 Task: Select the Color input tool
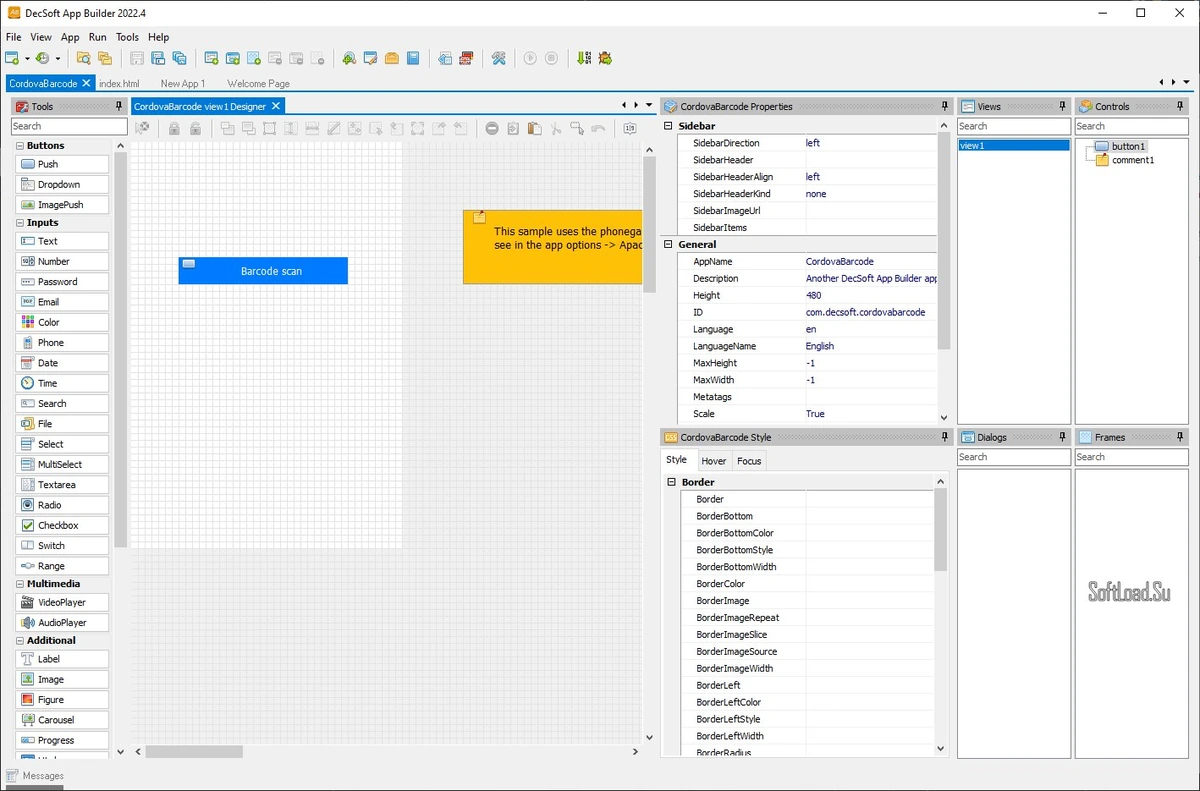(62, 322)
